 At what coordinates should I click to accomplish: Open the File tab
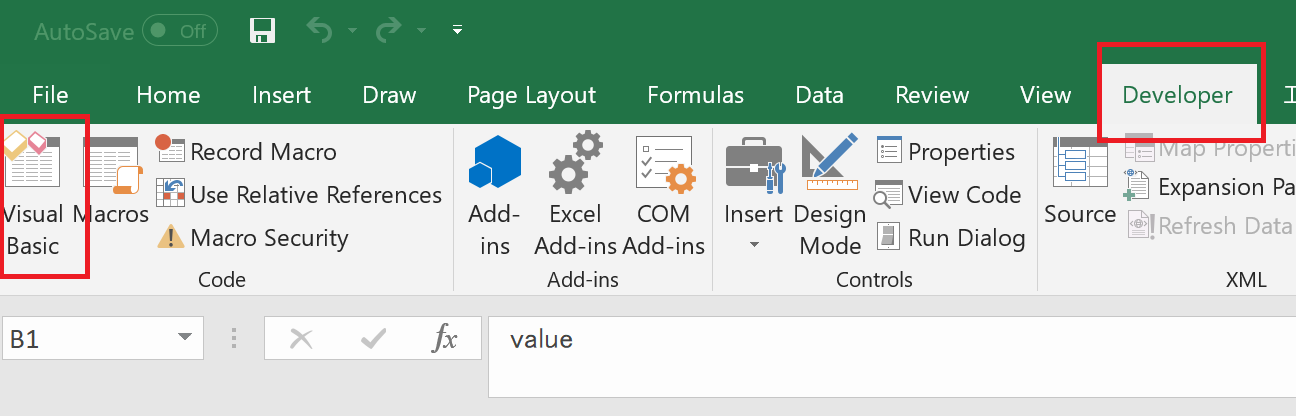coord(50,95)
